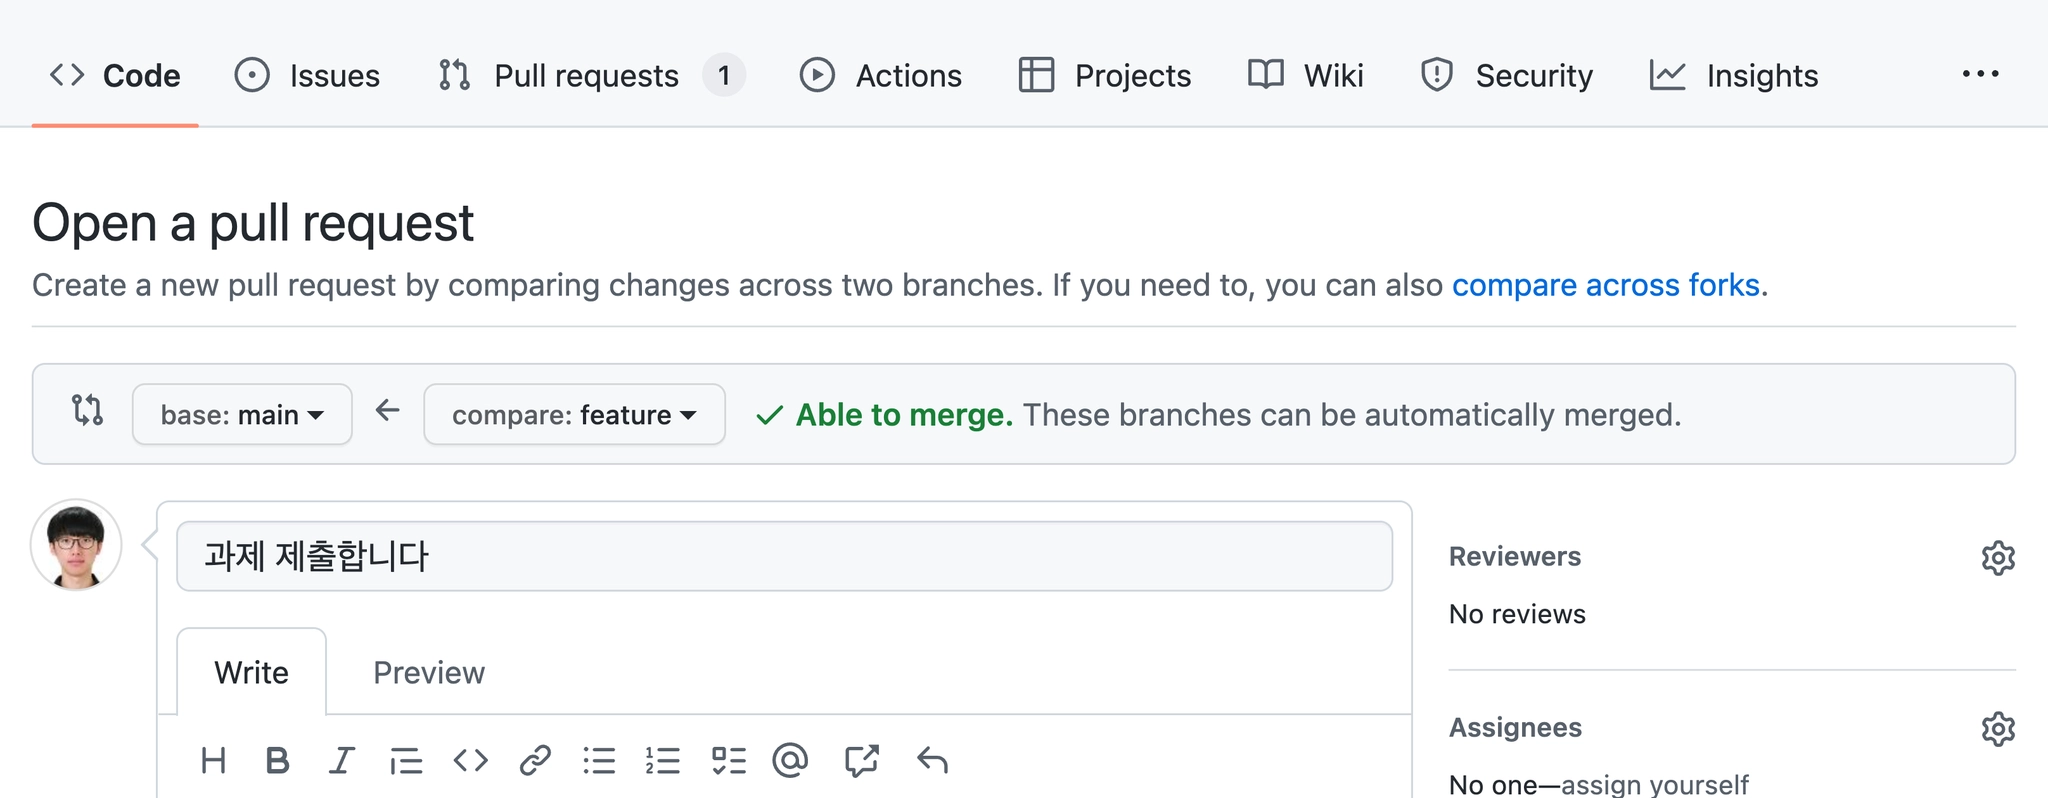
Task: Insert a numbered list
Action: [663, 761]
